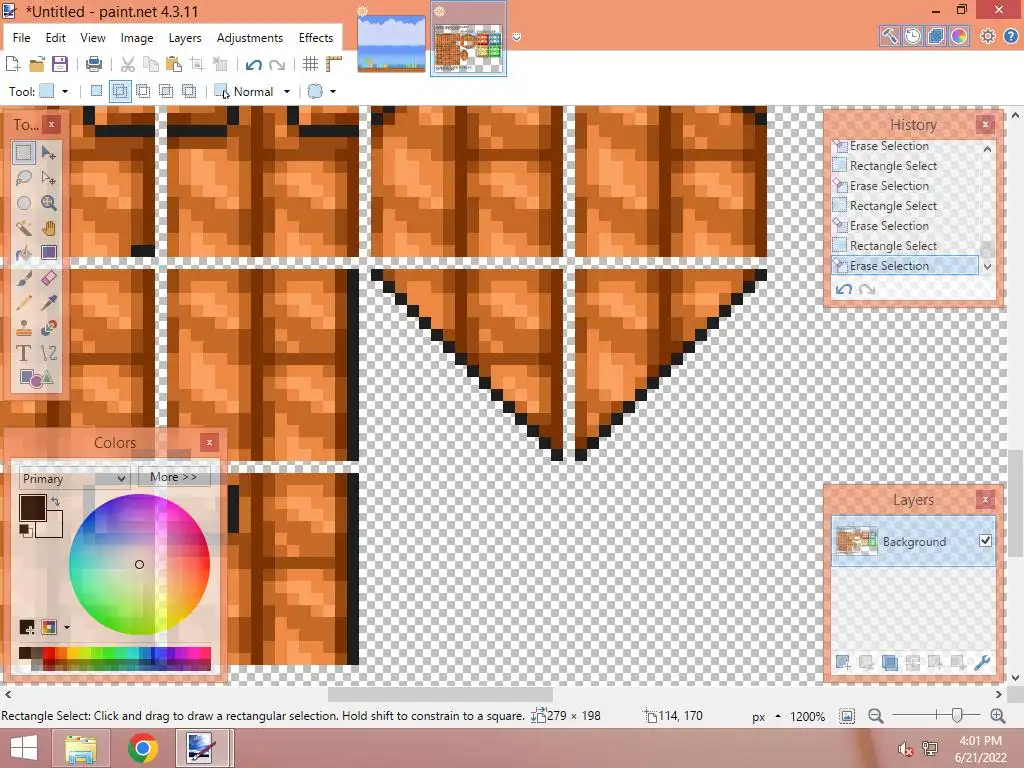The width and height of the screenshot is (1024, 768).
Task: Click the Save floppy disk icon
Action: click(x=60, y=64)
